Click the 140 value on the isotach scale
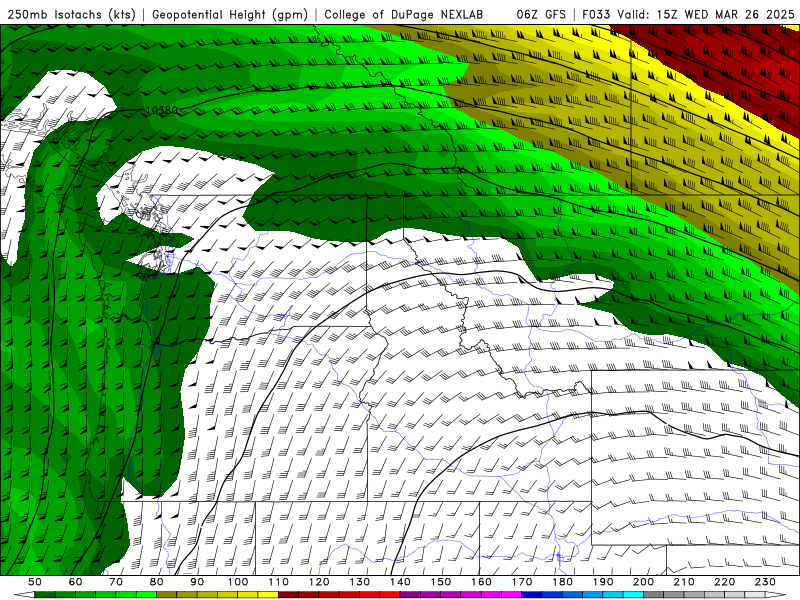Screen dimensions: 800x600 tap(400, 582)
